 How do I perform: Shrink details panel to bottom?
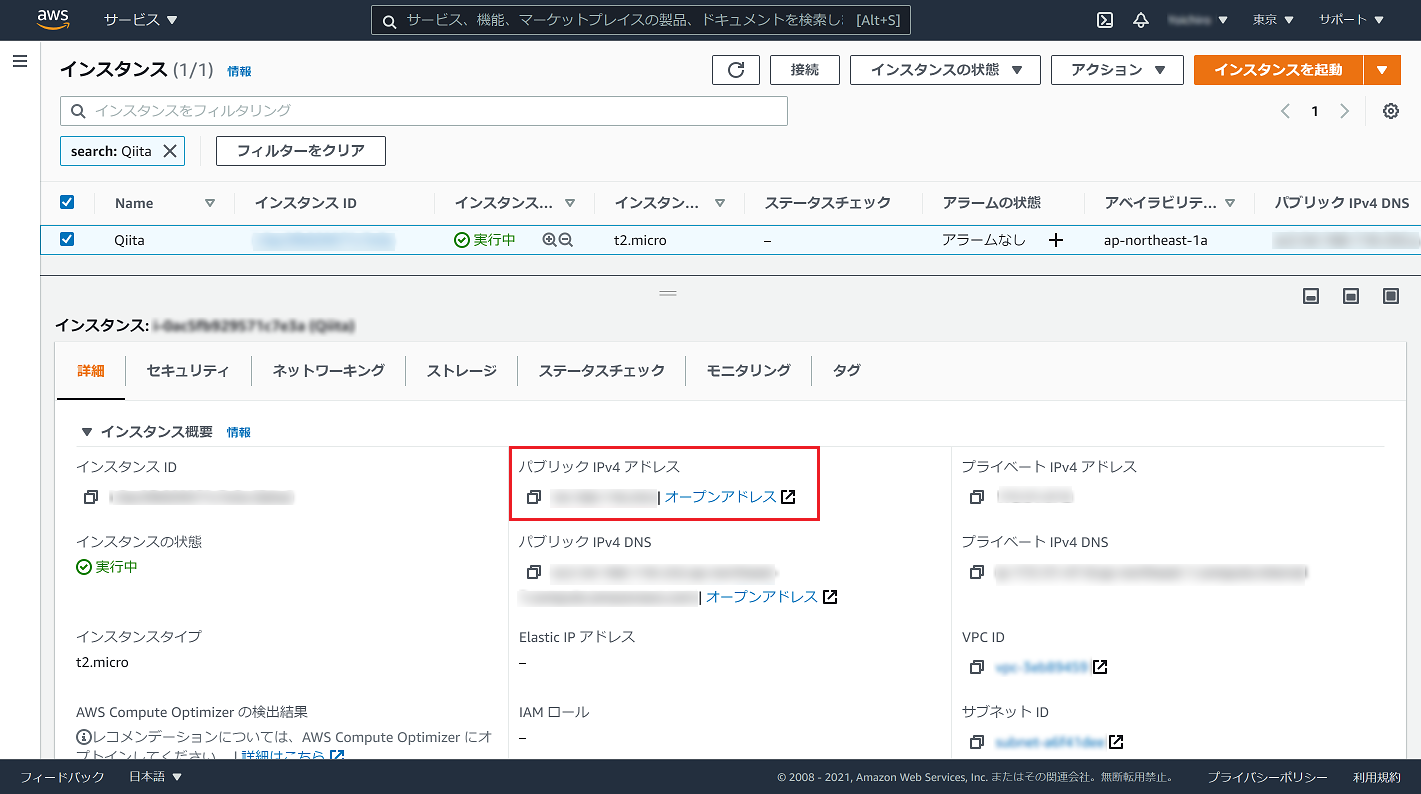click(1311, 296)
